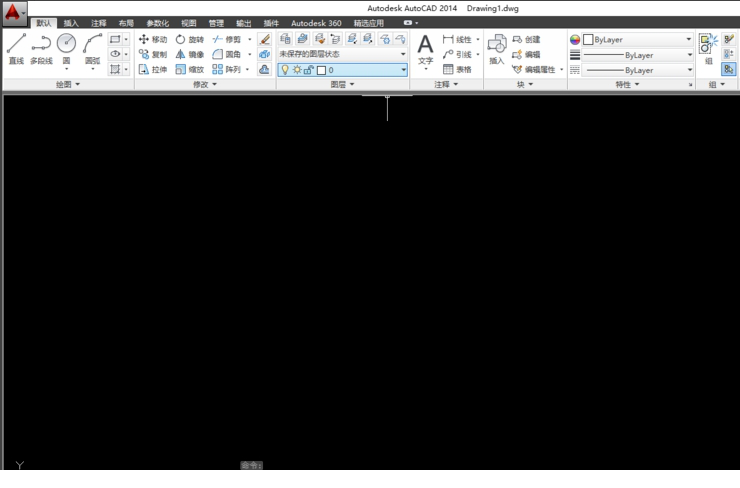Click the 线性 (Linear) dimension tool

click(457, 39)
